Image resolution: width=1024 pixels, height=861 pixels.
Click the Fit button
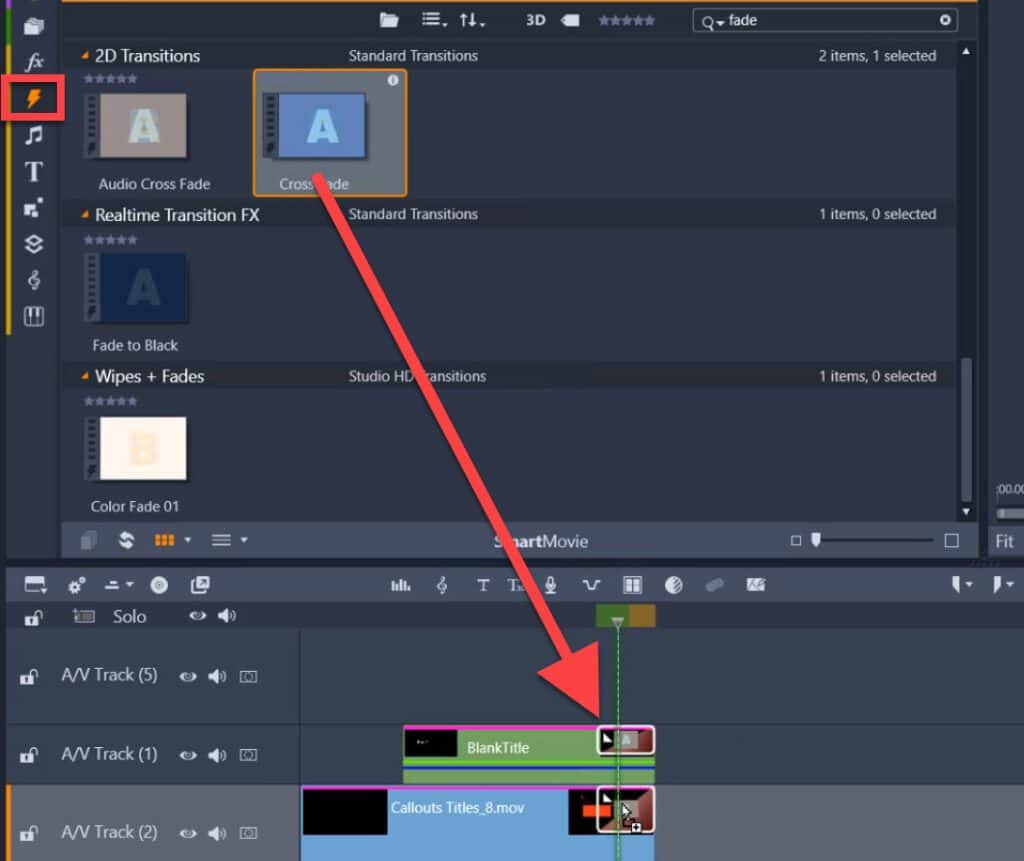pyautogui.click(x=1005, y=541)
